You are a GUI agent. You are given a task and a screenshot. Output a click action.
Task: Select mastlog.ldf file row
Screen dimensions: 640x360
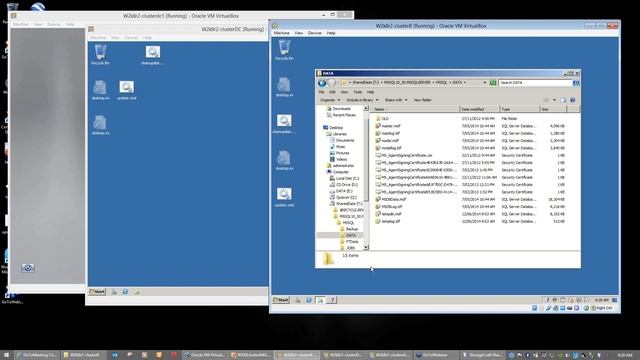point(470,133)
